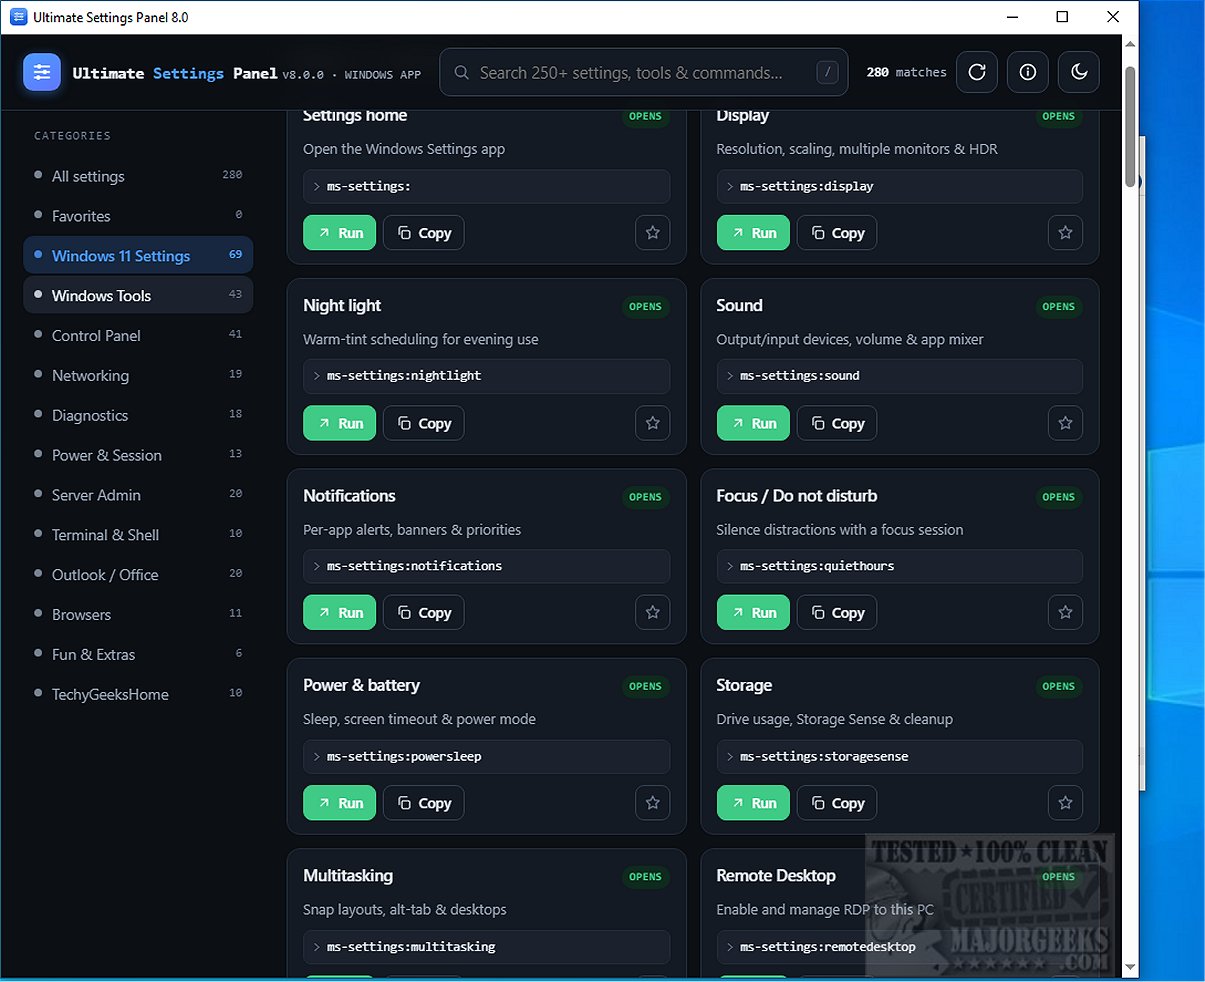1205x982 pixels.
Task: Run the Display settings command
Action: (x=753, y=233)
